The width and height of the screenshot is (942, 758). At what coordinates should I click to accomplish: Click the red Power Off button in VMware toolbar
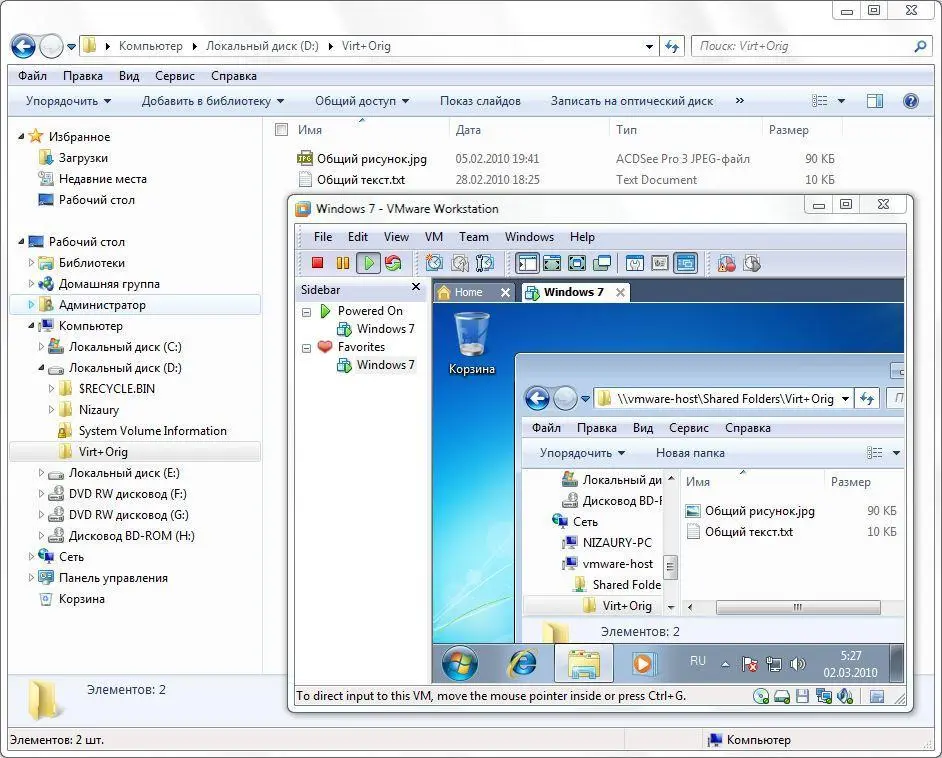tap(318, 262)
